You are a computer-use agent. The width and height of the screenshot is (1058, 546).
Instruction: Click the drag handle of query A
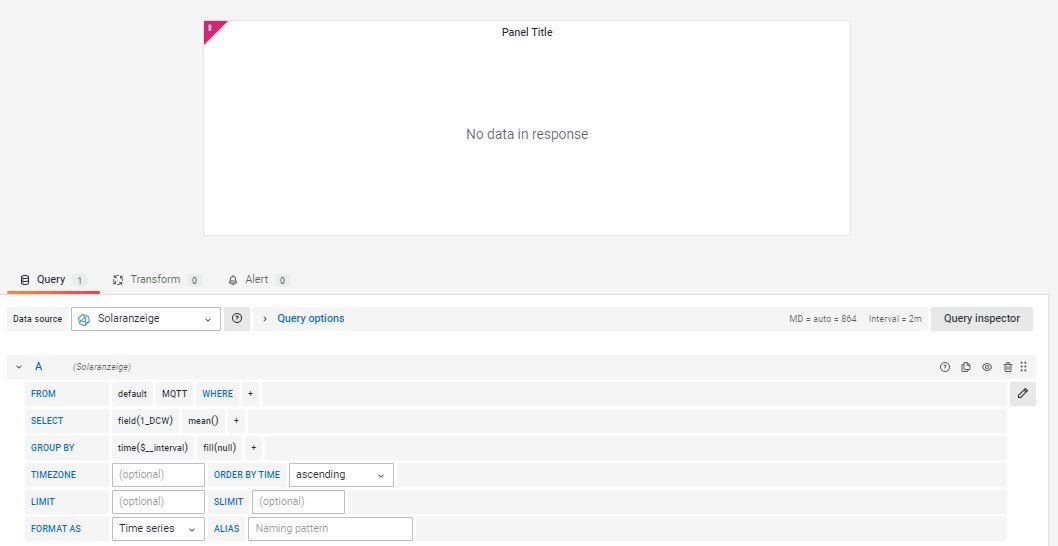click(1023, 367)
